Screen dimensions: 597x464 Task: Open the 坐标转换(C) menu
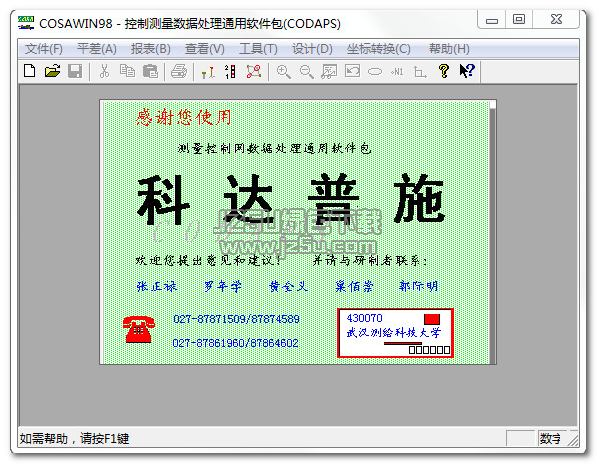click(x=378, y=49)
